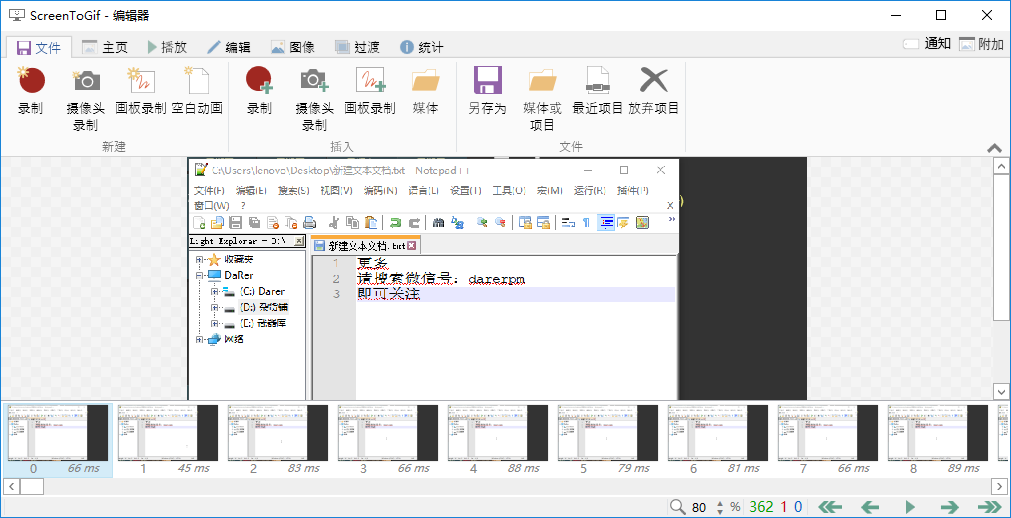
Task: Select frame 5 thumbnail
Action: [x=608, y=432]
